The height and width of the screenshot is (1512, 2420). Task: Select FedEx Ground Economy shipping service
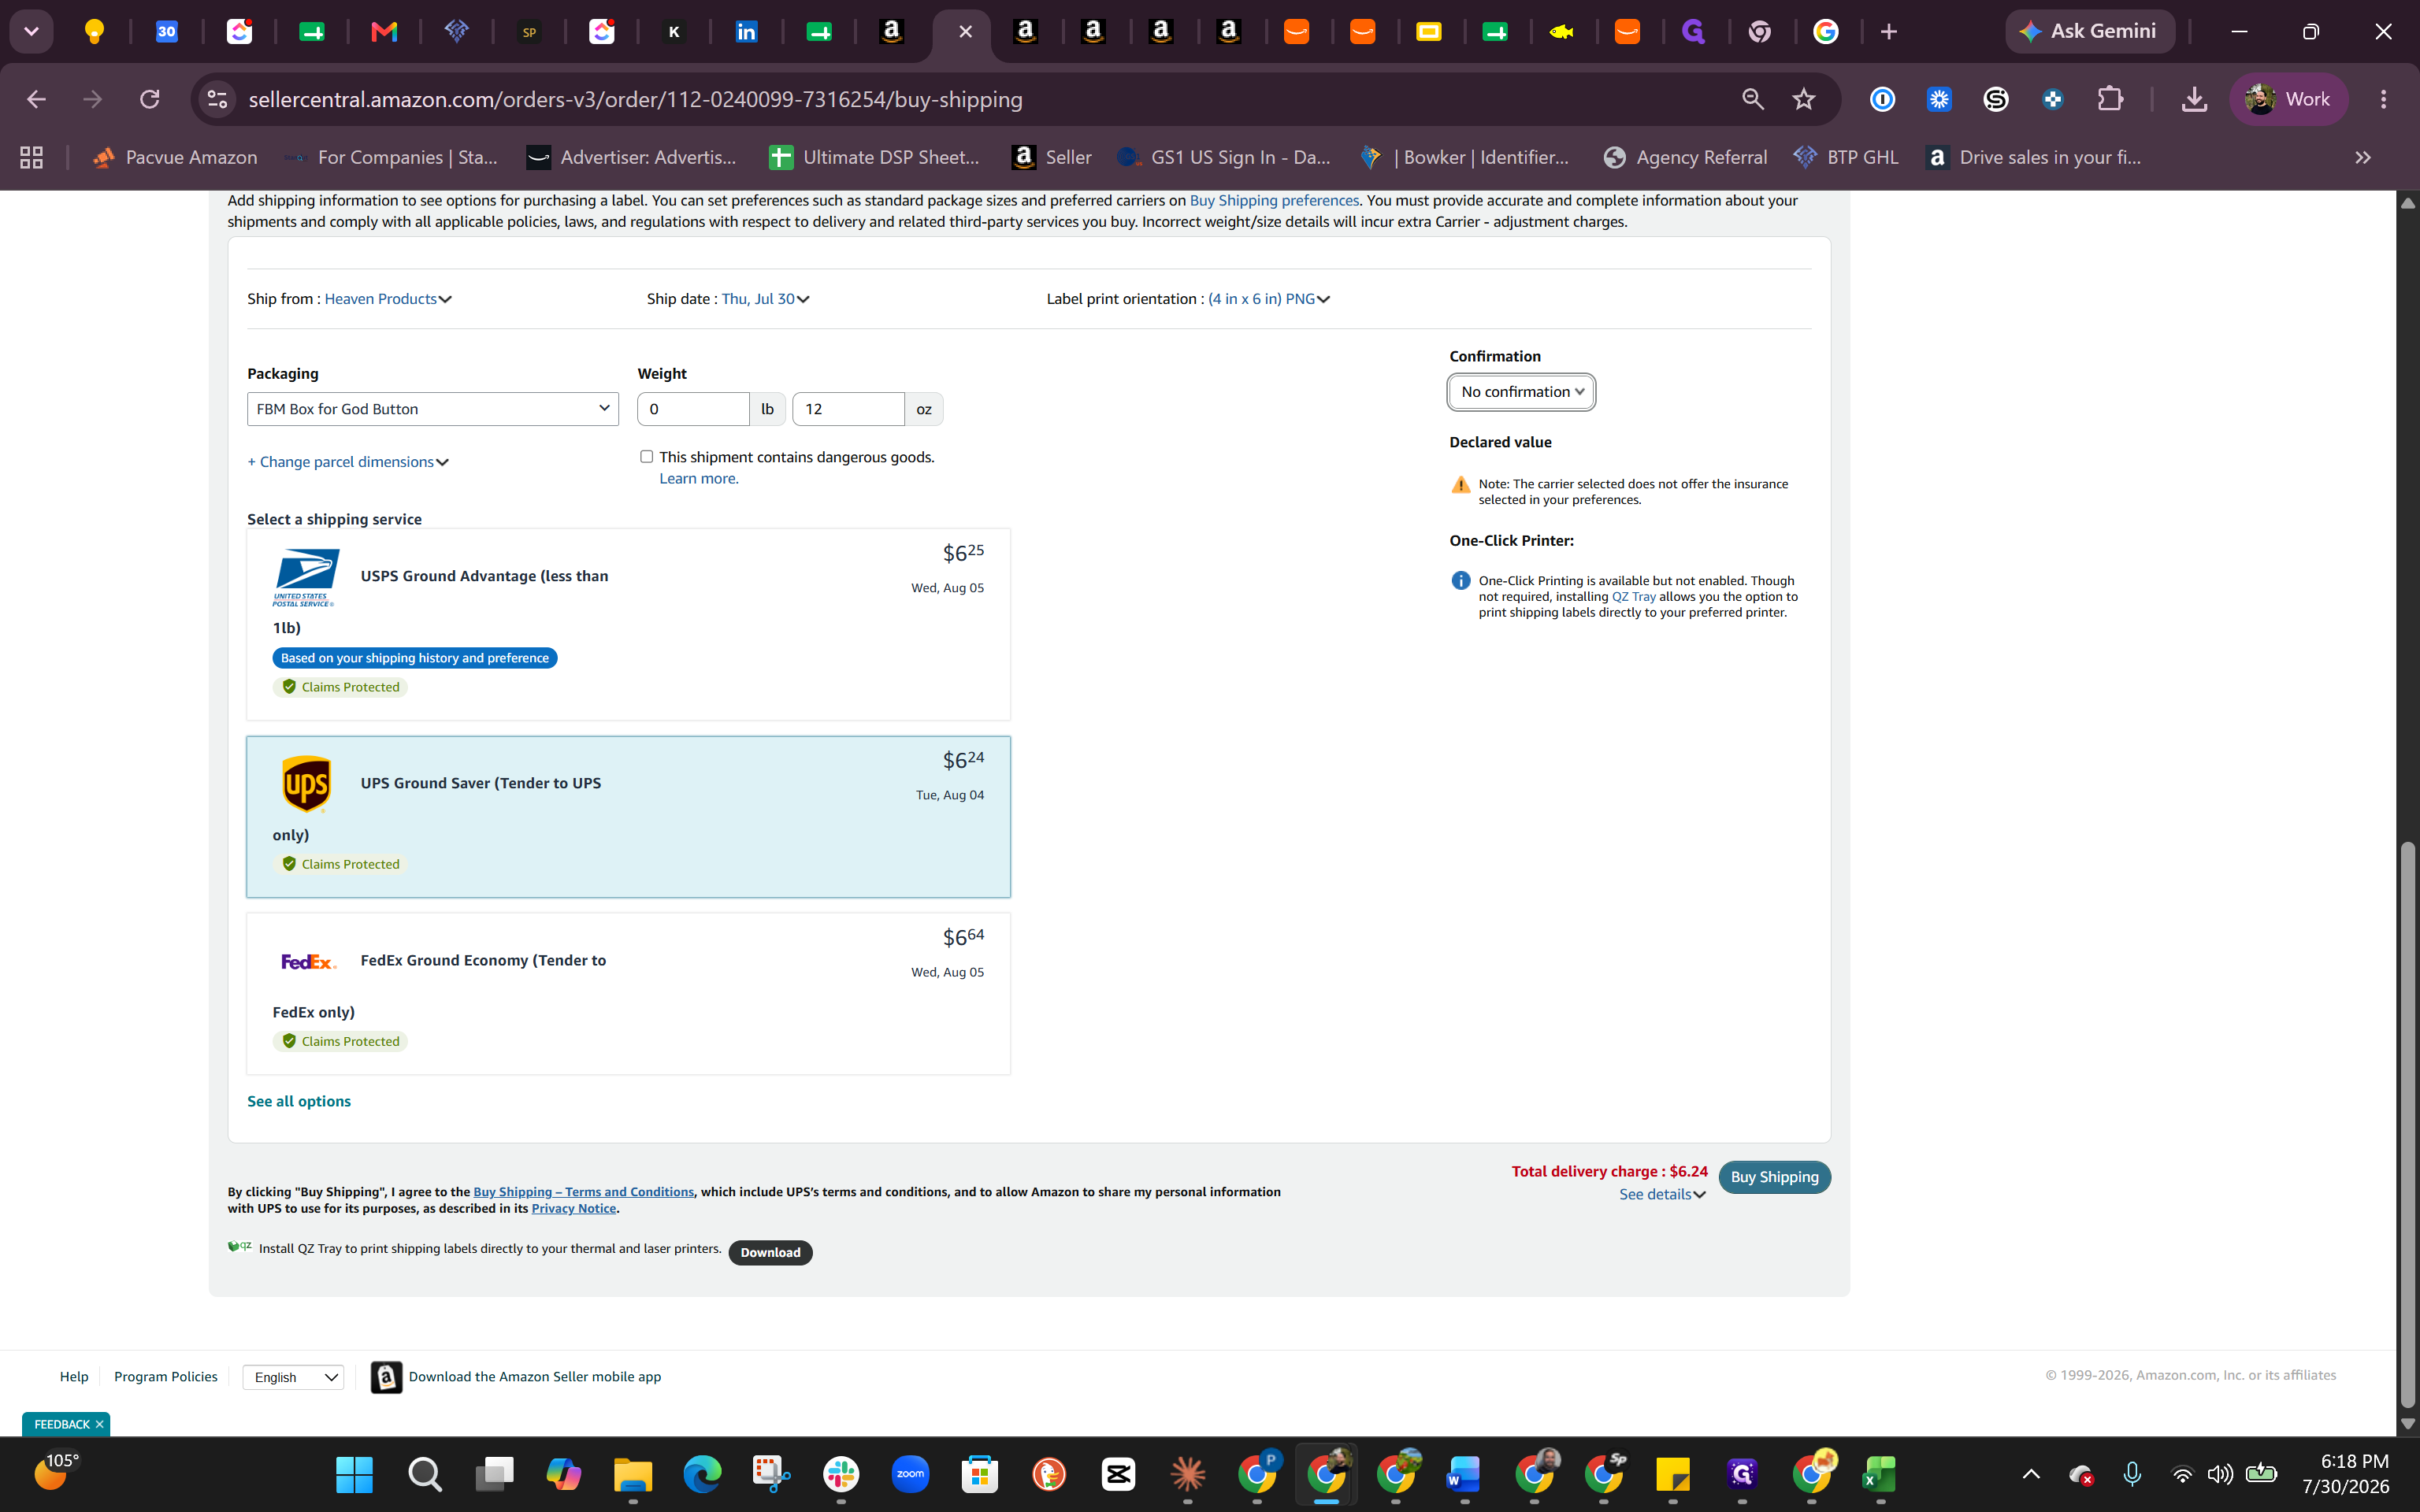pyautogui.click(x=628, y=994)
